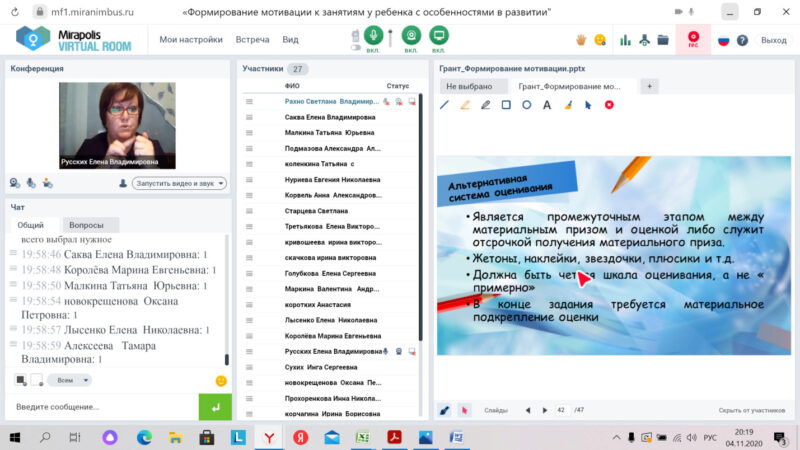The width and height of the screenshot is (800, 450).
Task: Select the text A tool
Action: coord(547,105)
